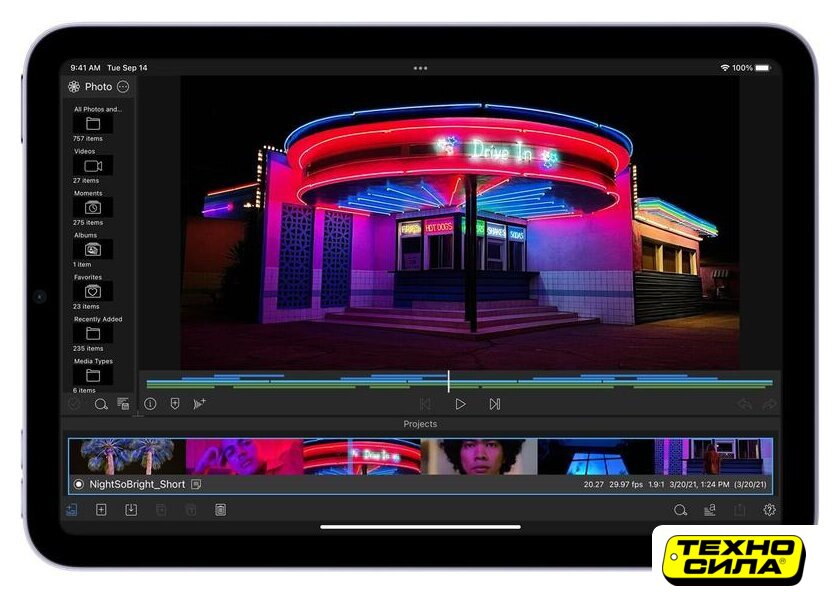Screen dimensions: 840x596
Task: Open the Albums folder
Action: tap(93, 249)
